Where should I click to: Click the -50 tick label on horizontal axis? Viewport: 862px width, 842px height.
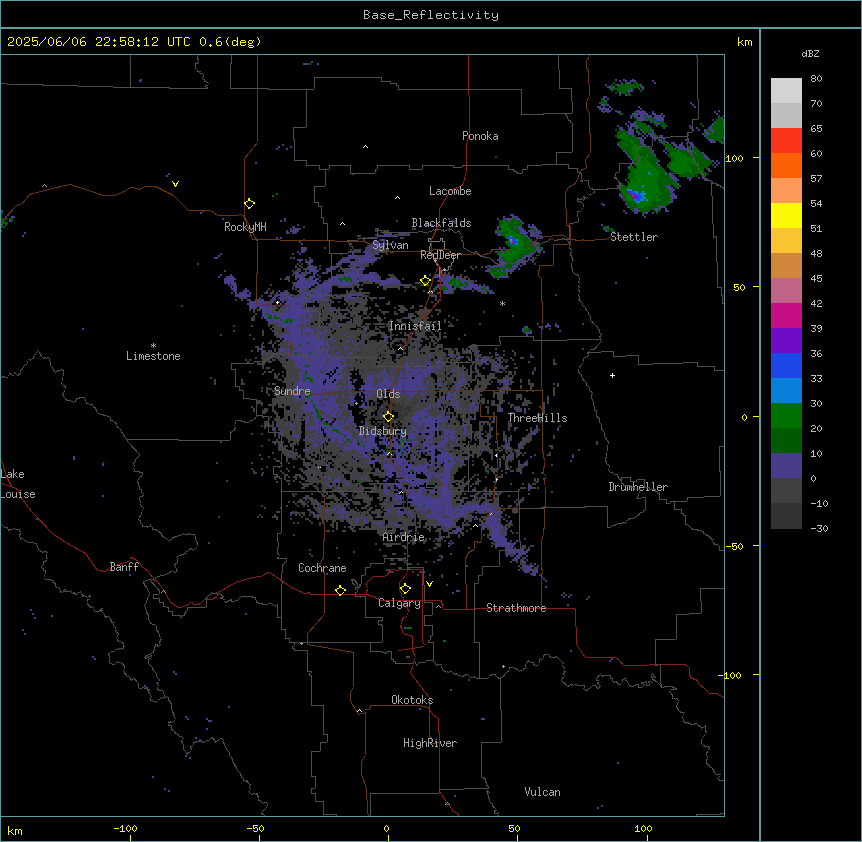point(255,828)
